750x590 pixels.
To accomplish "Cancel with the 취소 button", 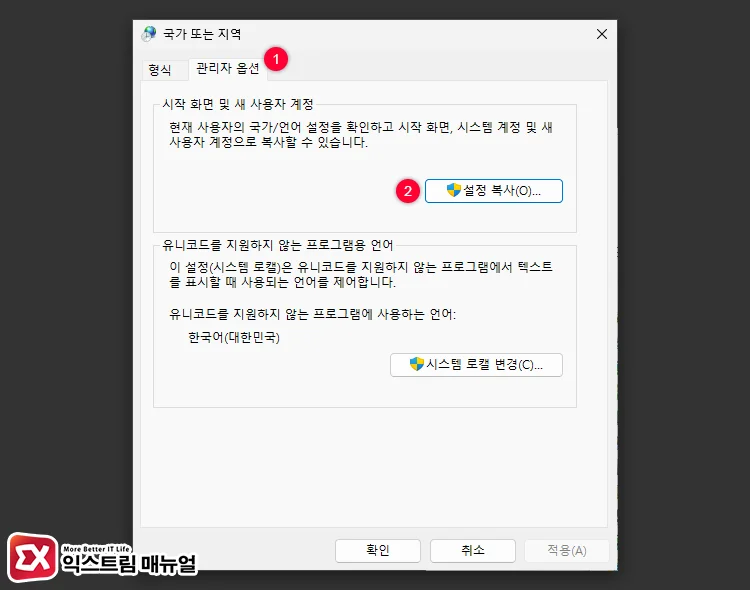I will 473,551.
